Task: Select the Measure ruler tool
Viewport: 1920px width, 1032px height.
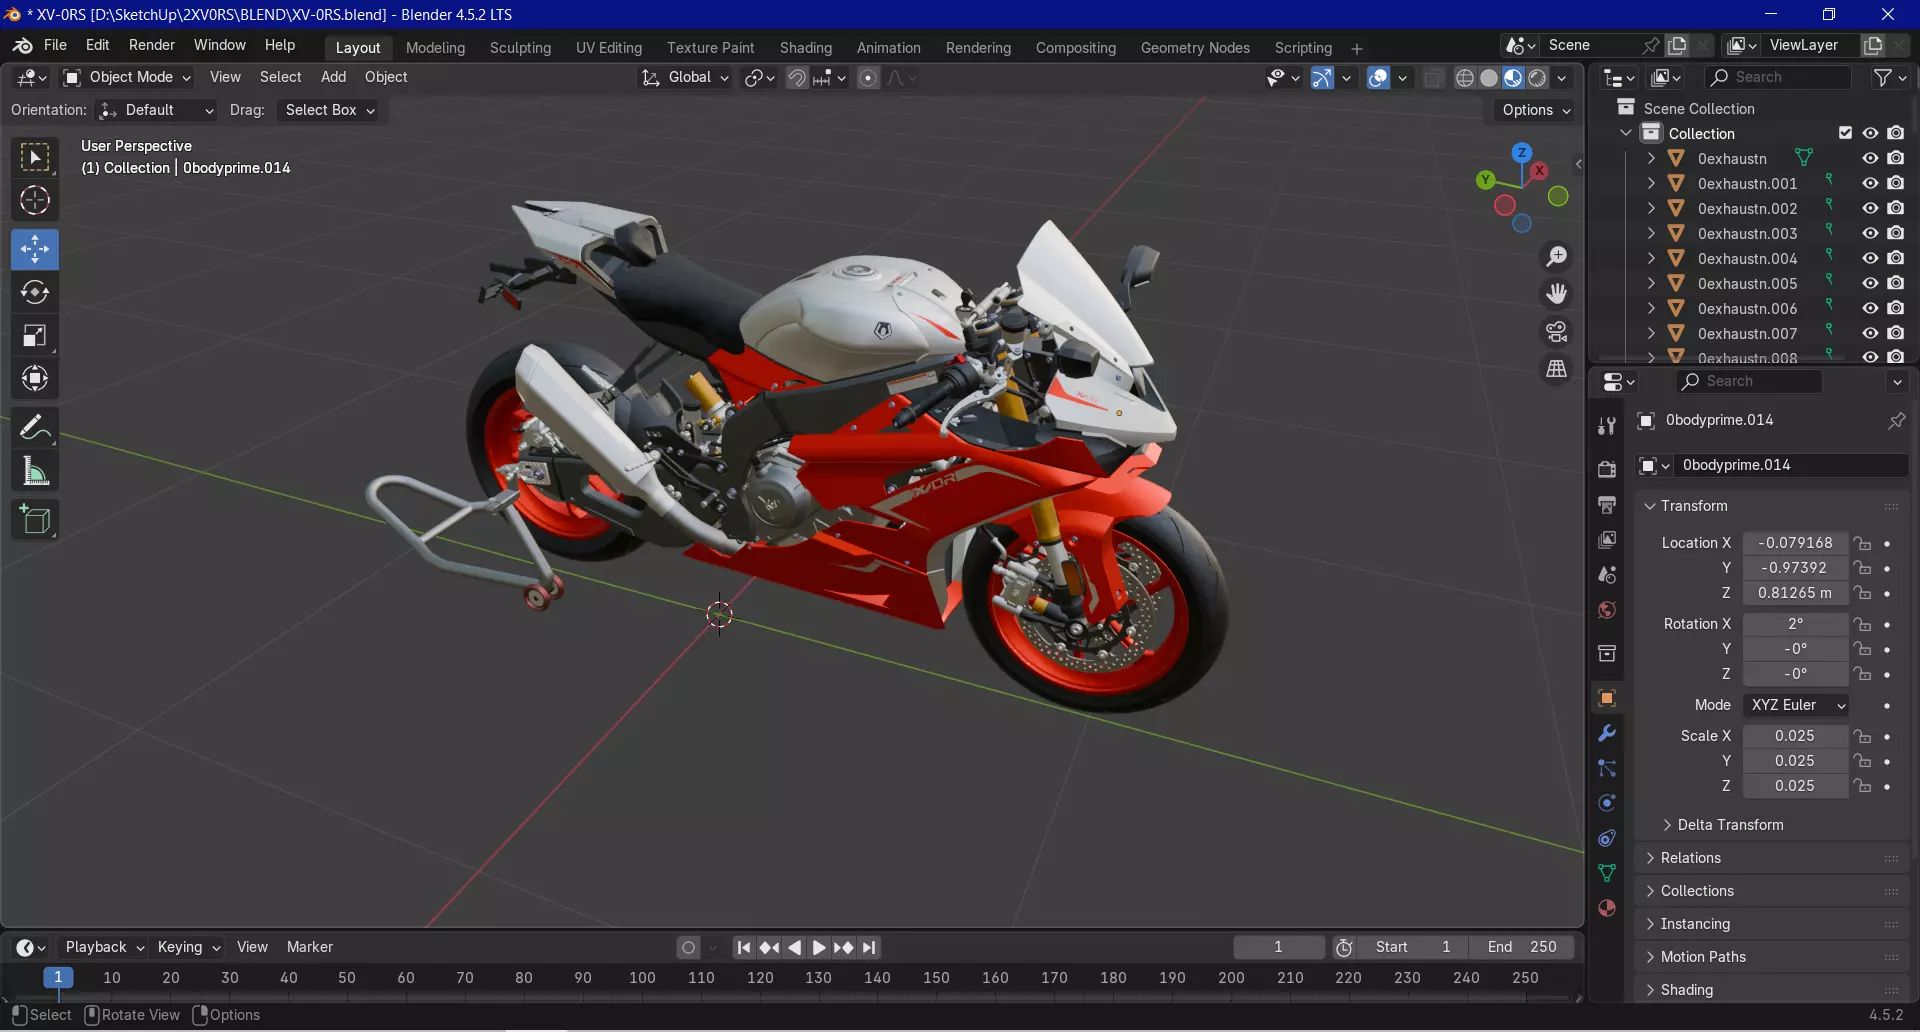Action: (x=35, y=470)
